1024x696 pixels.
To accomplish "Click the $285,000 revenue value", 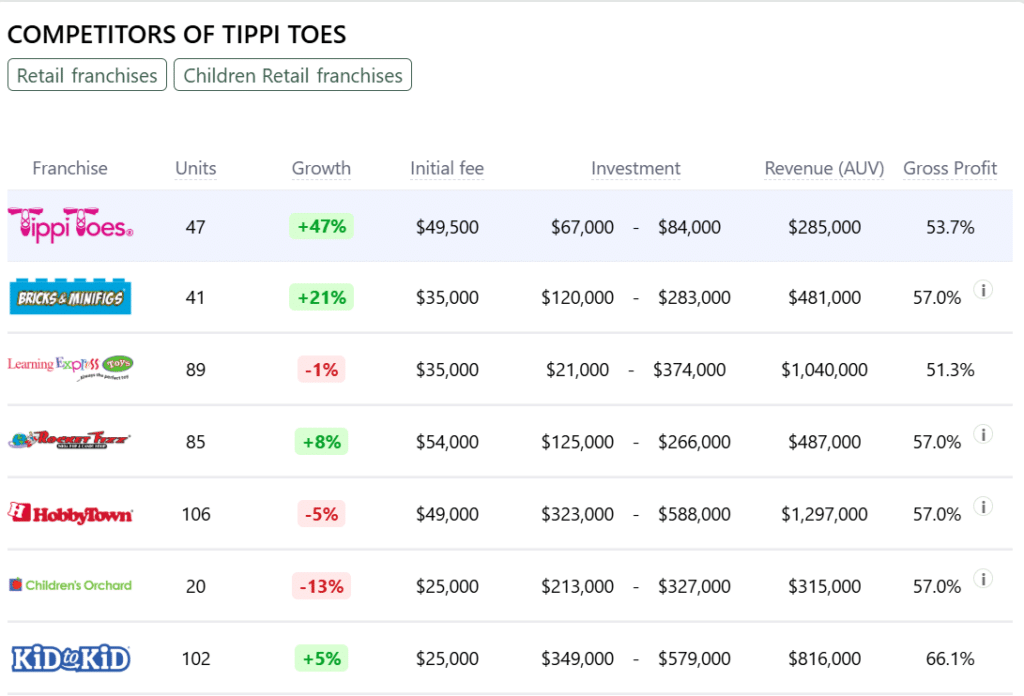I will click(x=824, y=227).
